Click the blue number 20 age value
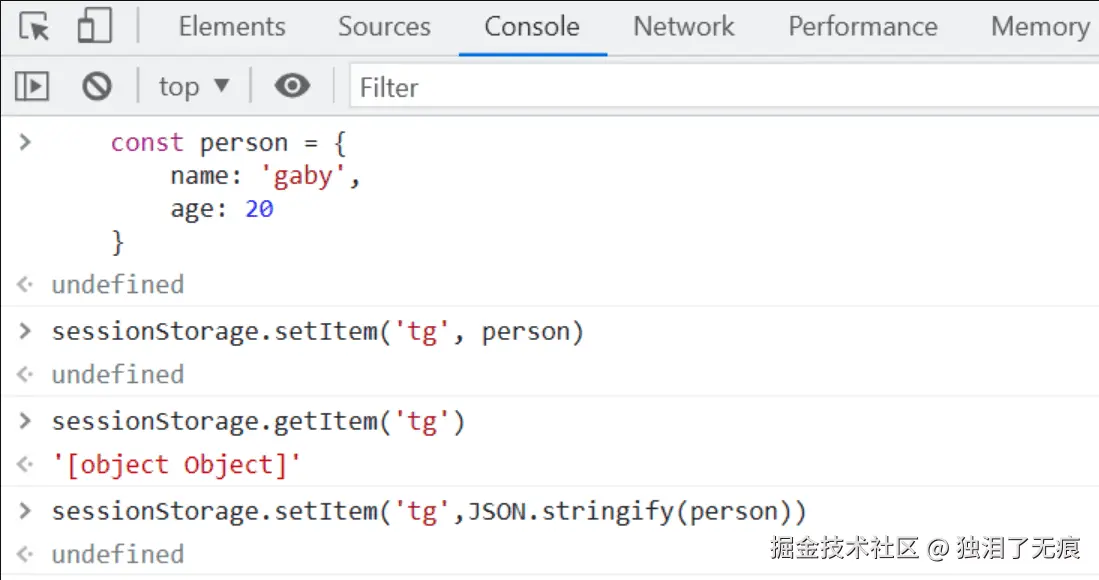1099x580 pixels. [x=259, y=209]
